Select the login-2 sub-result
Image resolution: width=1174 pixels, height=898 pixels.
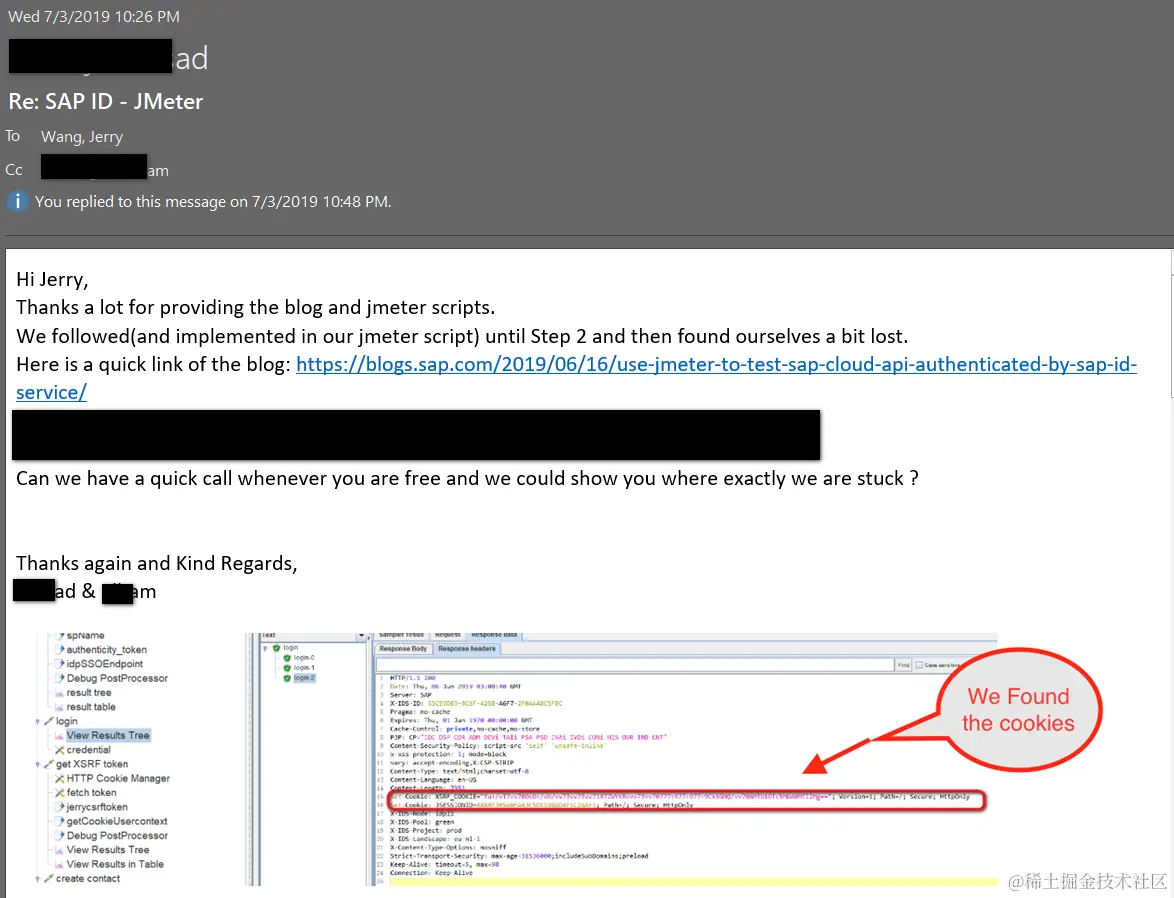pyautogui.click(x=304, y=677)
